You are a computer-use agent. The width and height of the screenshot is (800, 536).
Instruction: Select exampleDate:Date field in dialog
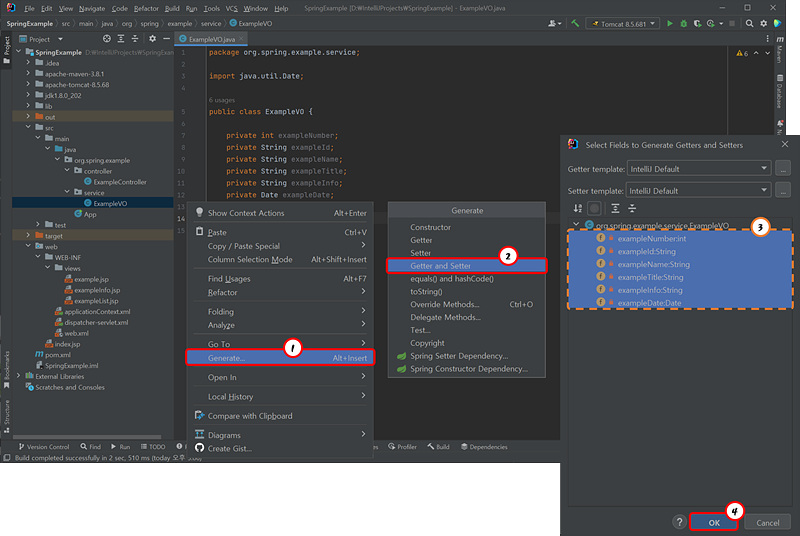(x=680, y=302)
